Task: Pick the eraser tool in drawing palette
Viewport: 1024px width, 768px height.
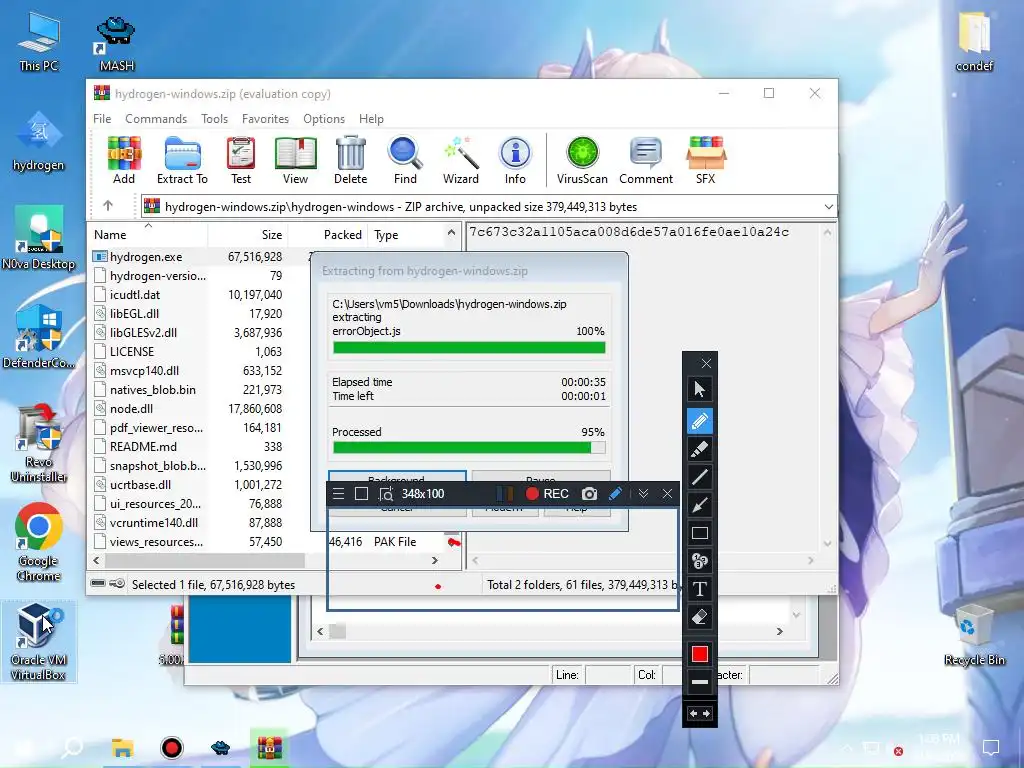Action: (699, 617)
